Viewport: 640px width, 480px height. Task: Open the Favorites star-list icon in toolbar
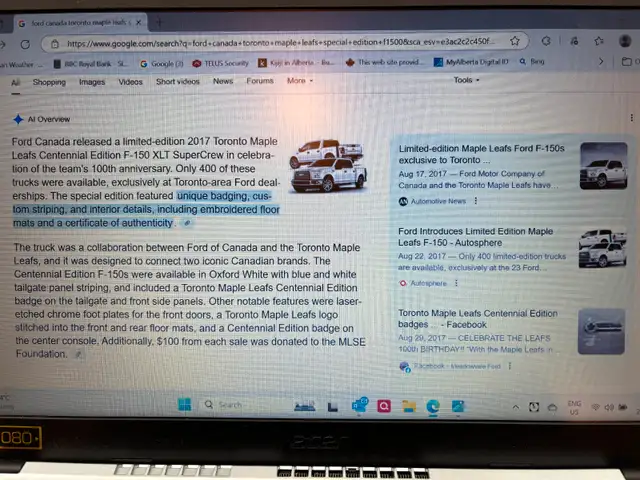coord(599,41)
